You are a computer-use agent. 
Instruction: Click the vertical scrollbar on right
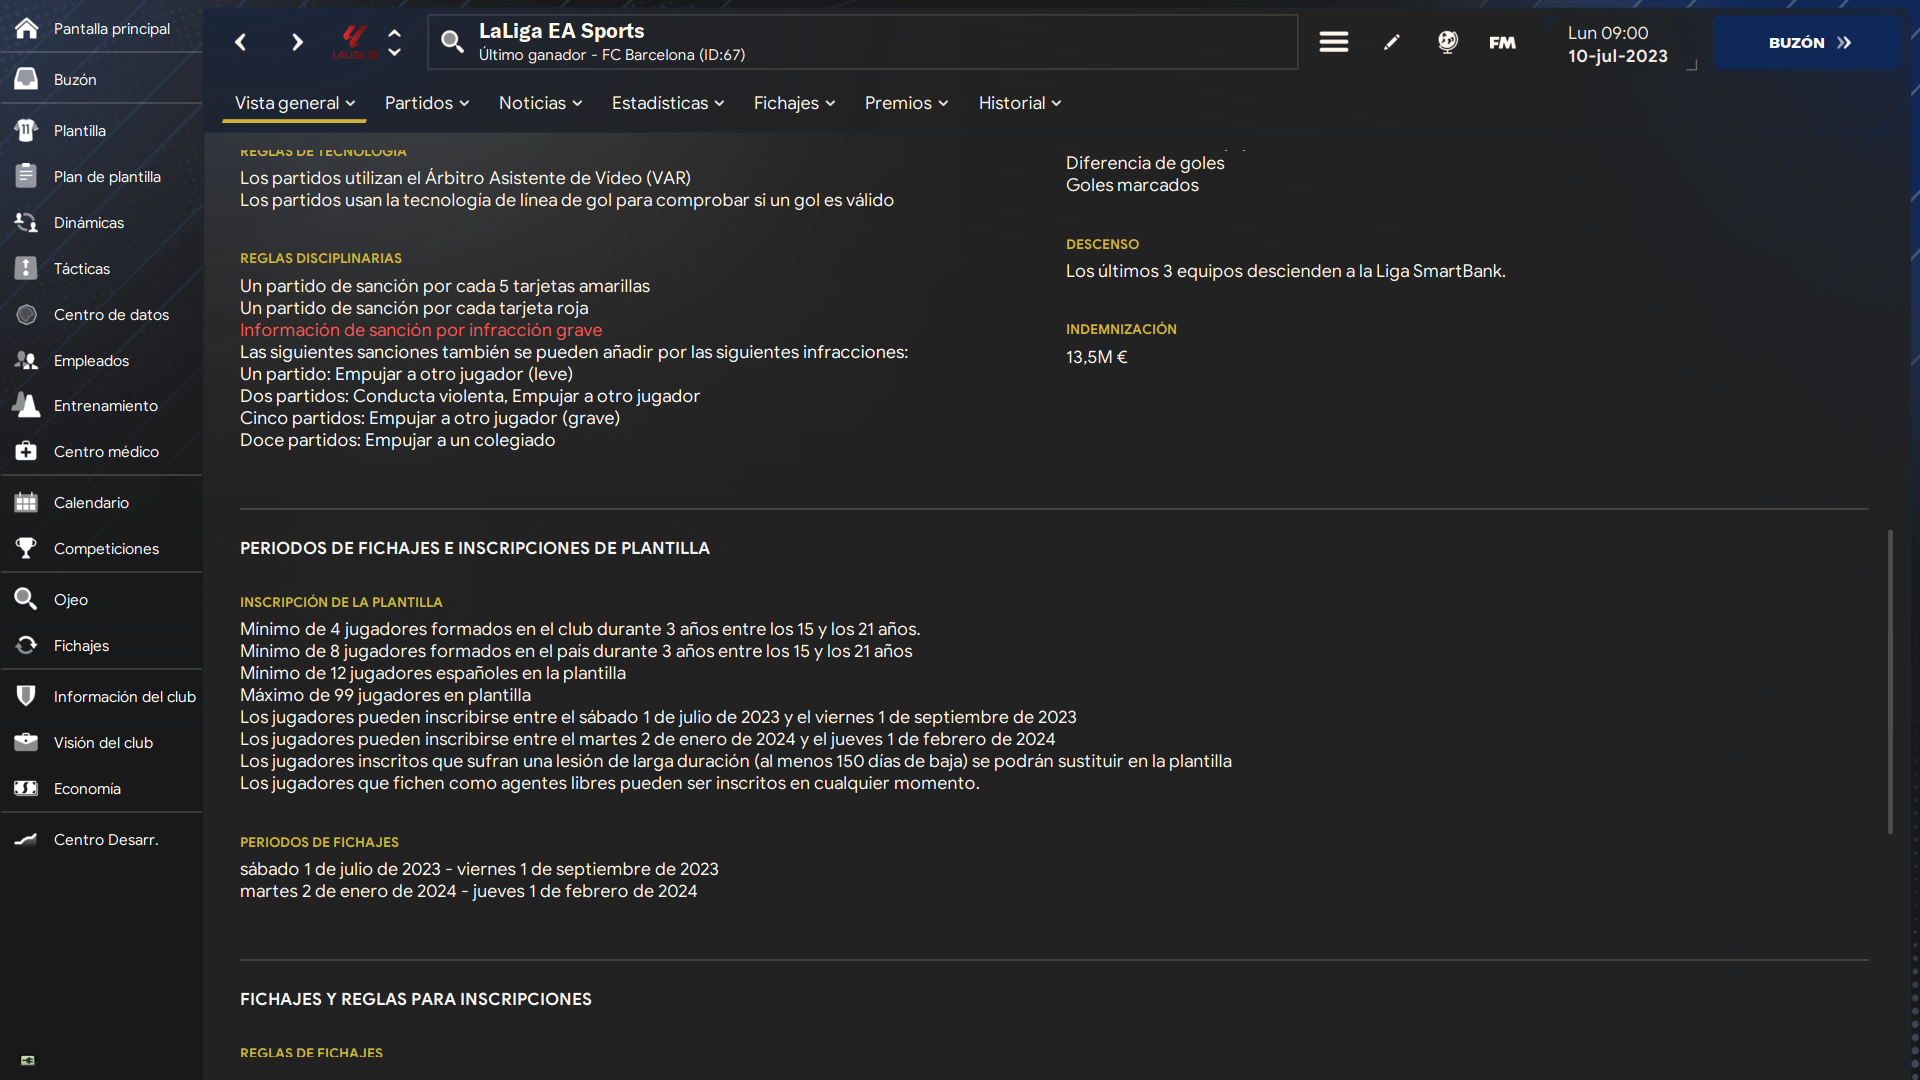[x=1889, y=680]
